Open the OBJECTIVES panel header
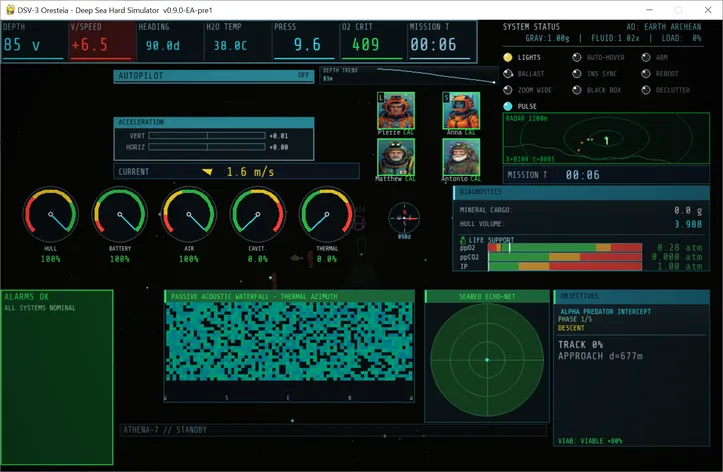 click(632, 296)
